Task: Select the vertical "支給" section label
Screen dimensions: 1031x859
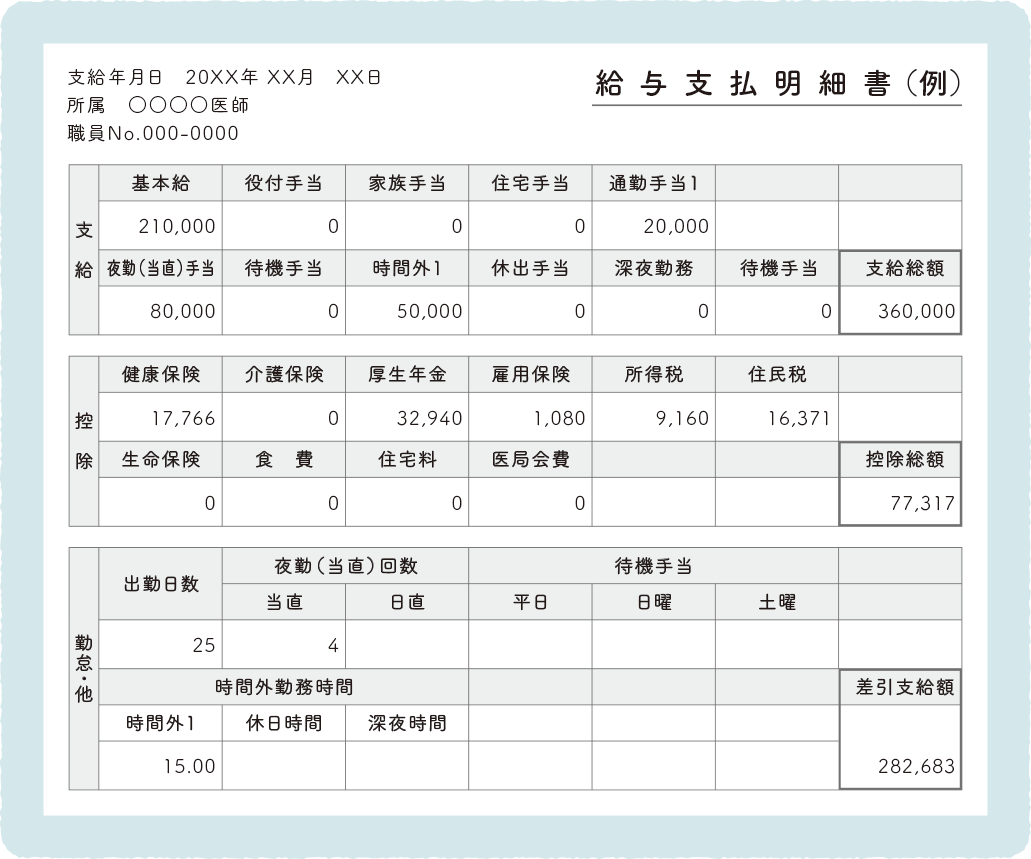Action: (x=84, y=250)
